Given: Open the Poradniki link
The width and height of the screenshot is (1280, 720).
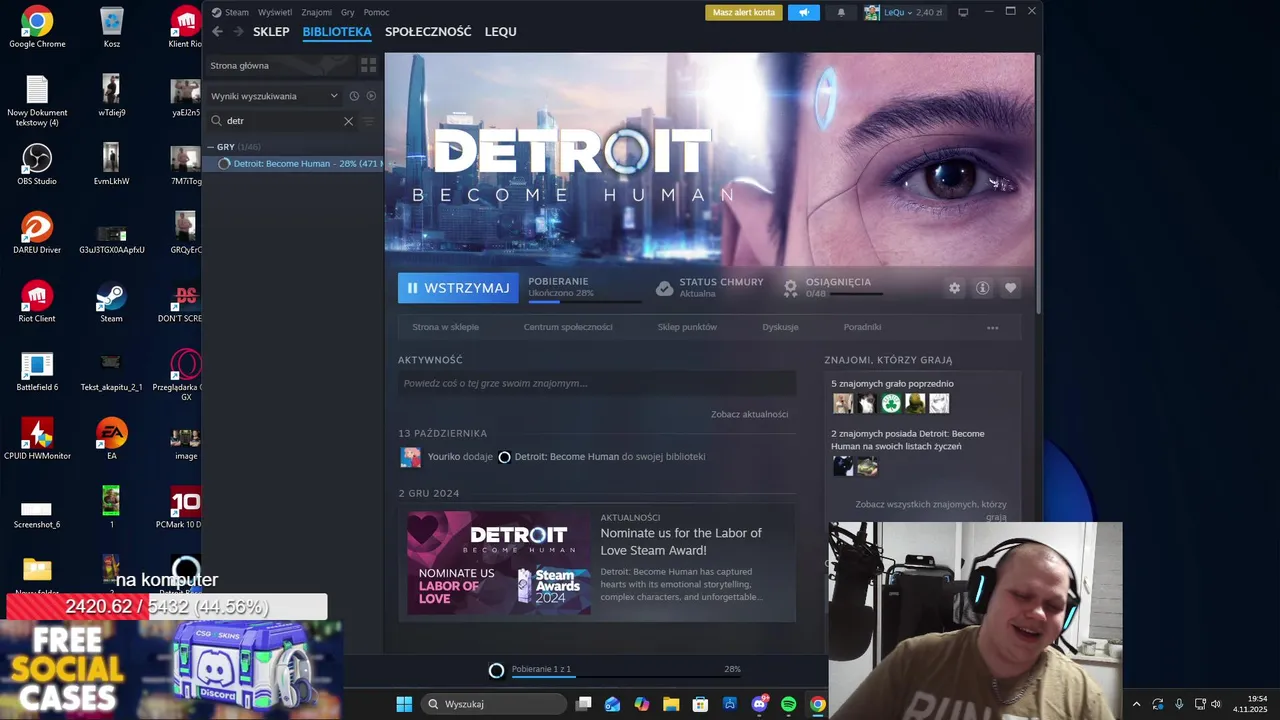Looking at the screenshot, I should tap(862, 327).
